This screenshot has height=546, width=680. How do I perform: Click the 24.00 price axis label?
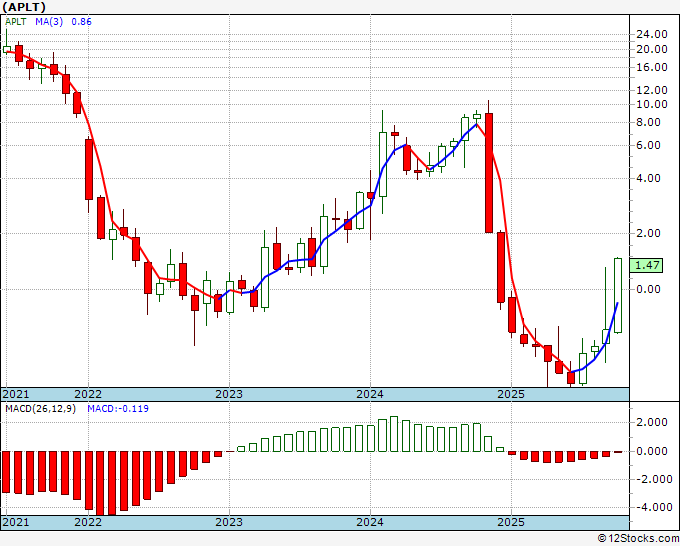(651, 34)
